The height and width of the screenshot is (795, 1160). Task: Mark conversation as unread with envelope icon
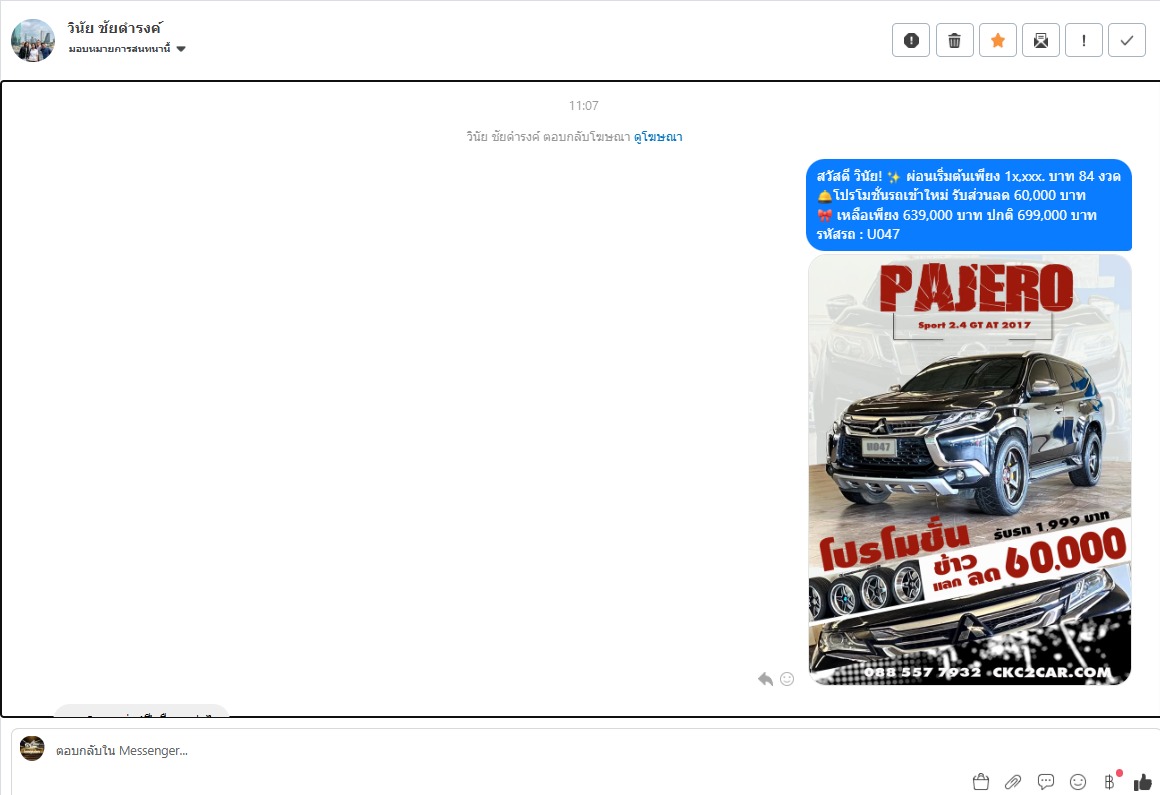(1040, 40)
